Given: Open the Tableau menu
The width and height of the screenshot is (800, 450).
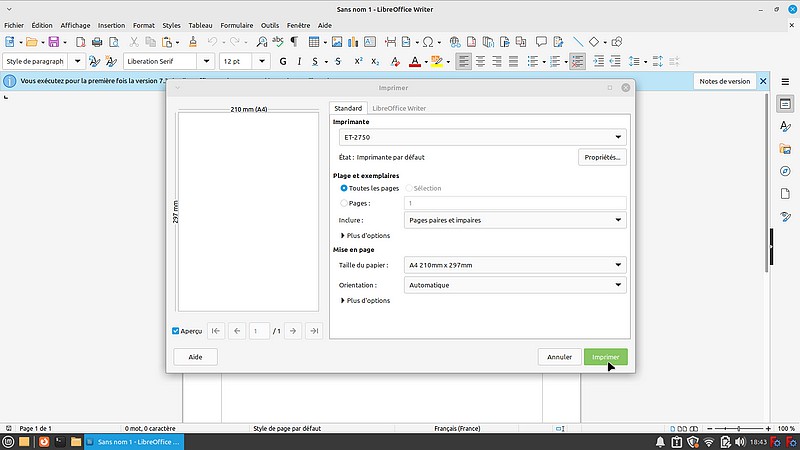Looking at the screenshot, I should pyautogui.click(x=200, y=26).
